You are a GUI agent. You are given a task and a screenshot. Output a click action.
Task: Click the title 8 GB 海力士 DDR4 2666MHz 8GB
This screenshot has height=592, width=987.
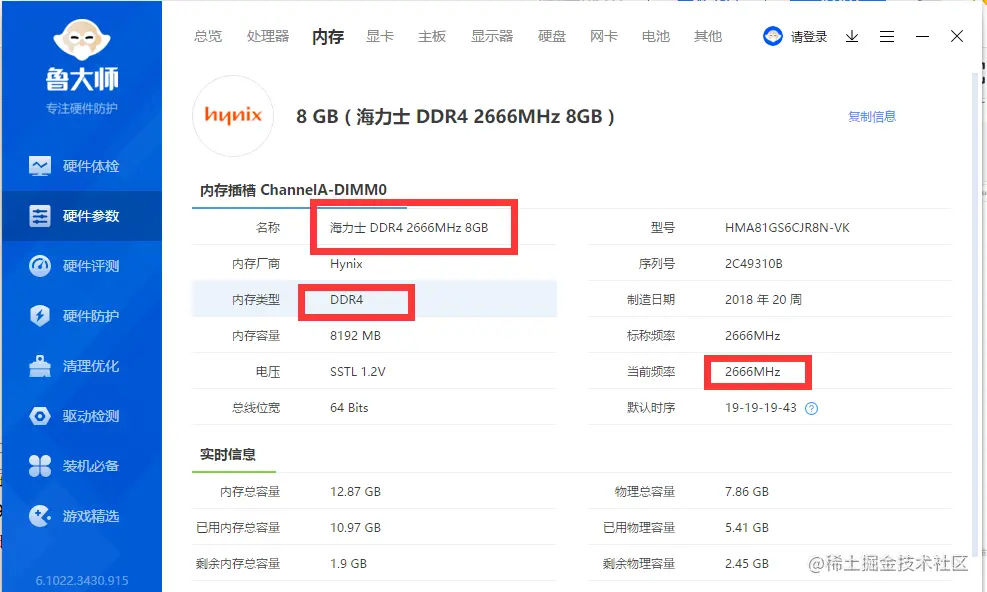pyautogui.click(x=455, y=117)
